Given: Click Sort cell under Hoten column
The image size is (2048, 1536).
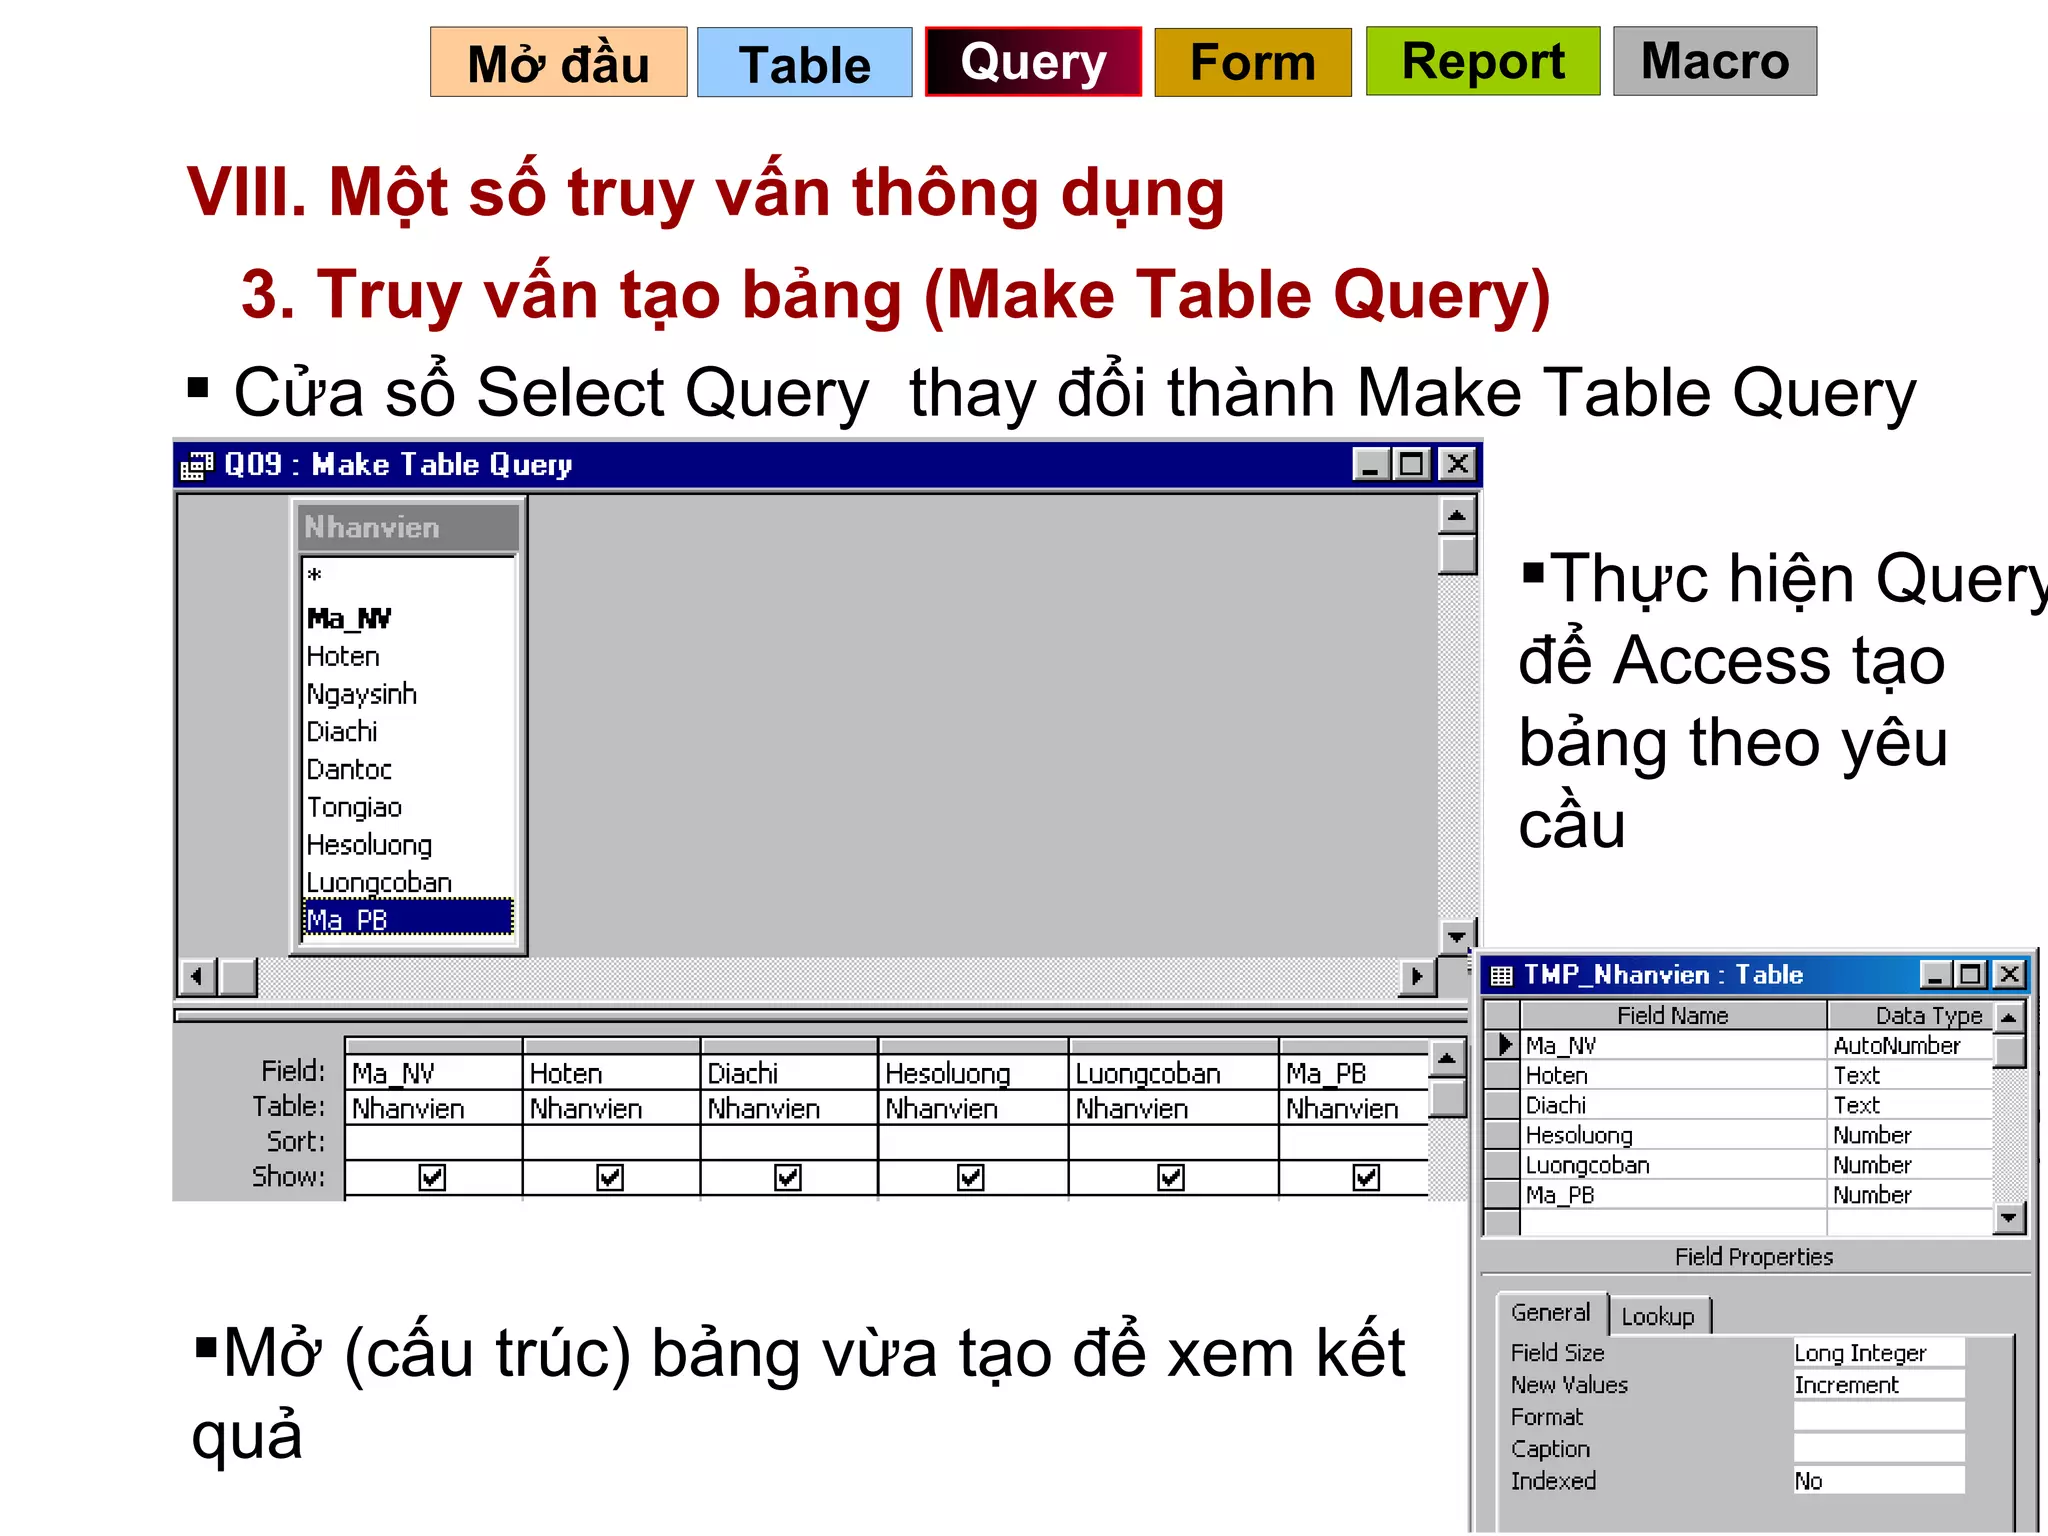Looking at the screenshot, I should 611,1142.
